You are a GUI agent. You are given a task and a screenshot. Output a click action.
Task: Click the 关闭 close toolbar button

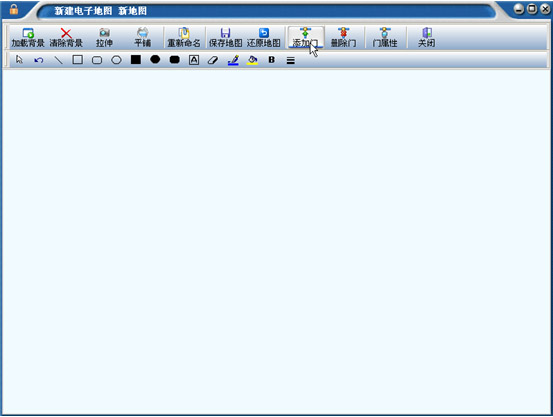426,38
